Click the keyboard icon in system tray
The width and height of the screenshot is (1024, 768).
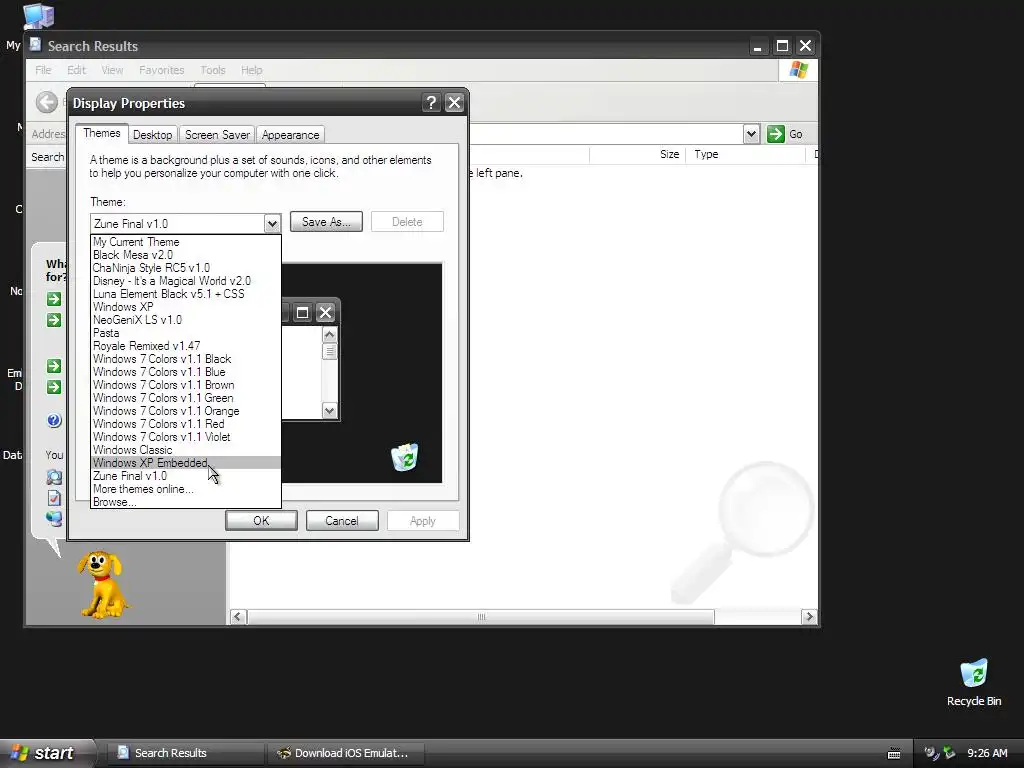click(894, 754)
